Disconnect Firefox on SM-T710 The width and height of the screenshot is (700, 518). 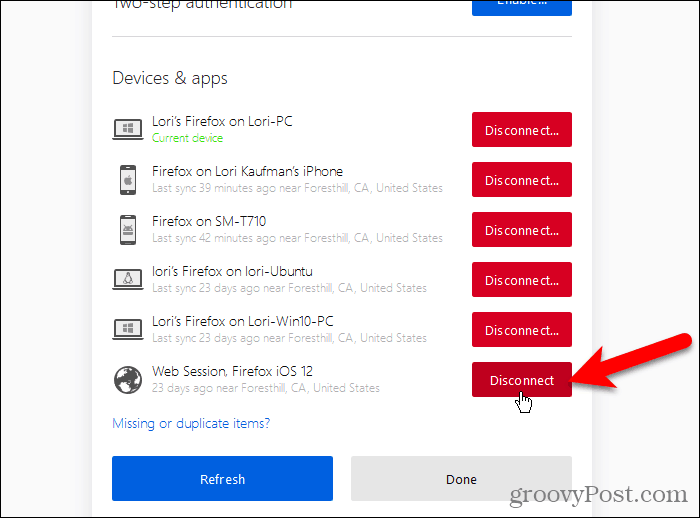coord(522,230)
